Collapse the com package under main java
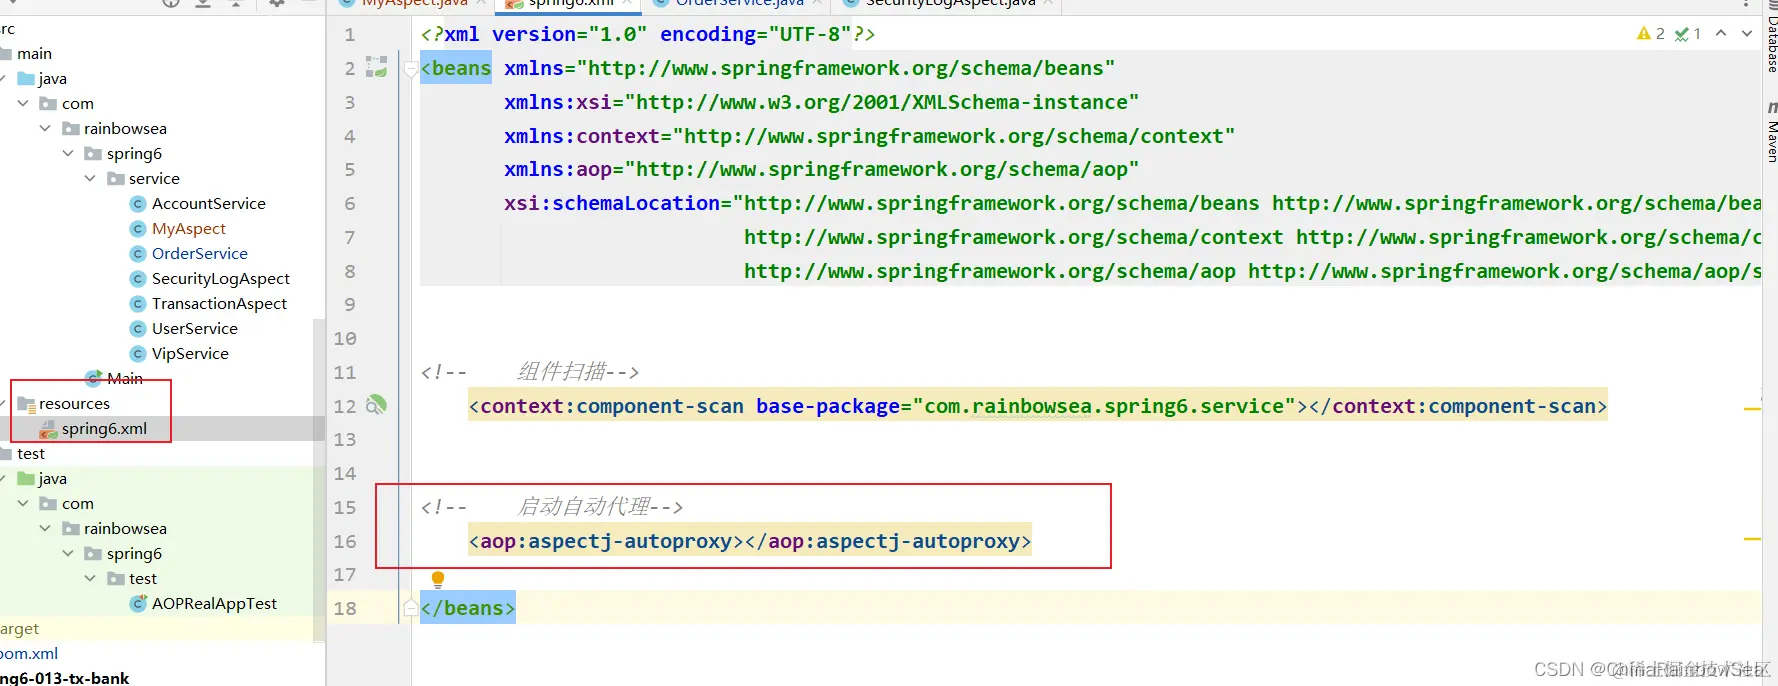Viewport: 1778px width, 686px height. (x=23, y=103)
